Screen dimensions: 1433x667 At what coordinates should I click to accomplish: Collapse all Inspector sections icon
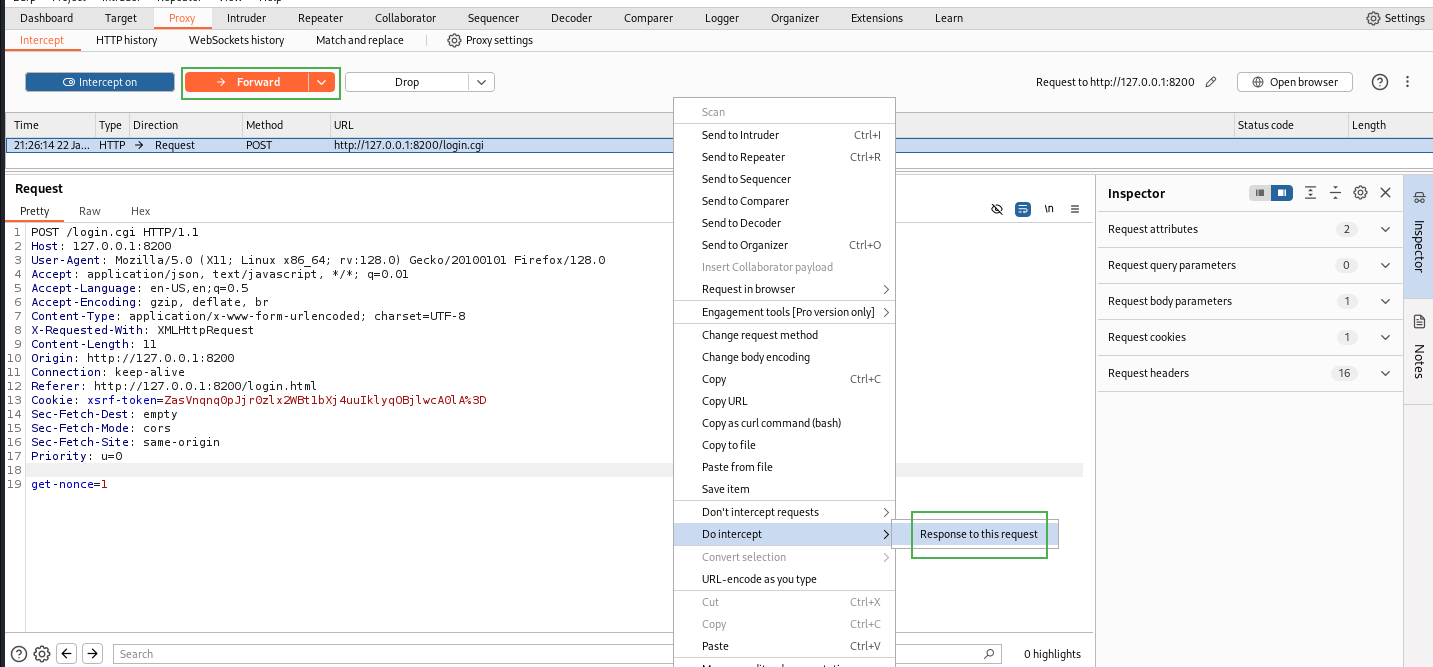pos(1335,193)
